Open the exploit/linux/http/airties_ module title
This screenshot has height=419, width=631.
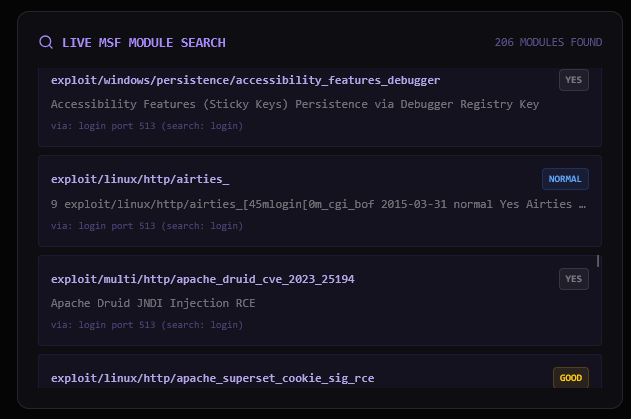click(140, 179)
